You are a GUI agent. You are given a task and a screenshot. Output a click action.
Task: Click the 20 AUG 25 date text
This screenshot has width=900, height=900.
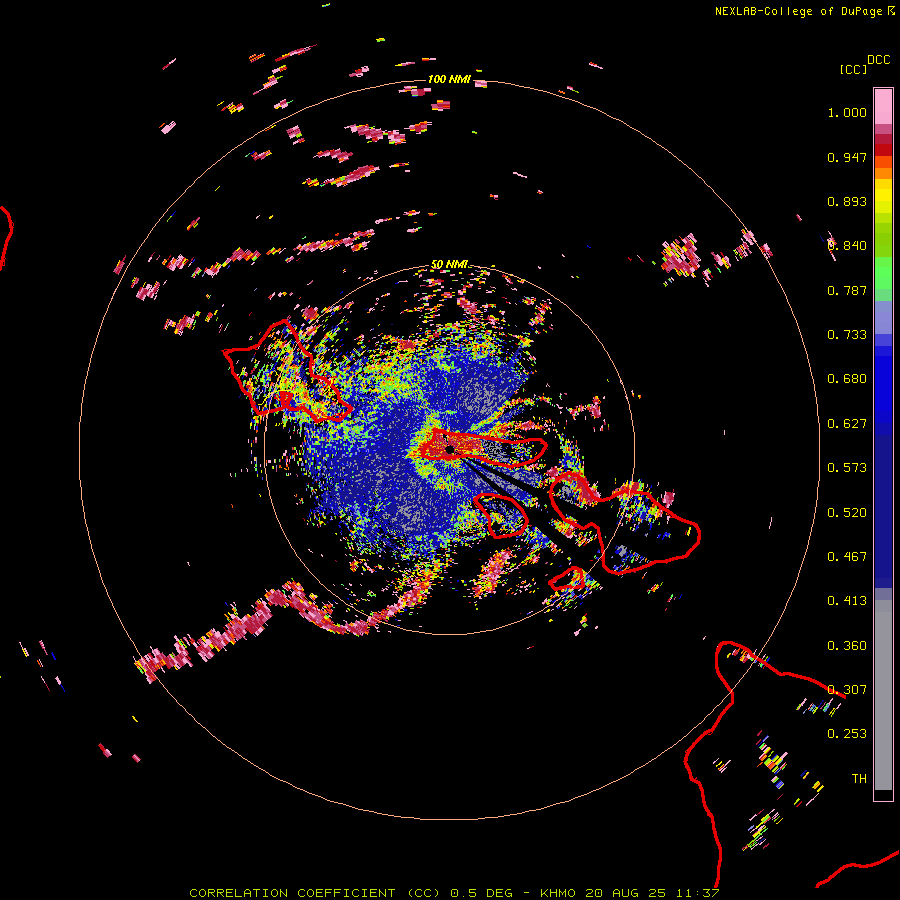pyautogui.click(x=626, y=893)
